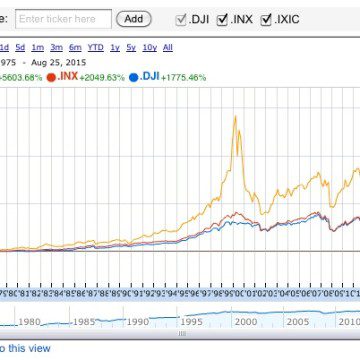Click 1990 in the overview timeline
The width and height of the screenshot is (360, 360).
138,322
